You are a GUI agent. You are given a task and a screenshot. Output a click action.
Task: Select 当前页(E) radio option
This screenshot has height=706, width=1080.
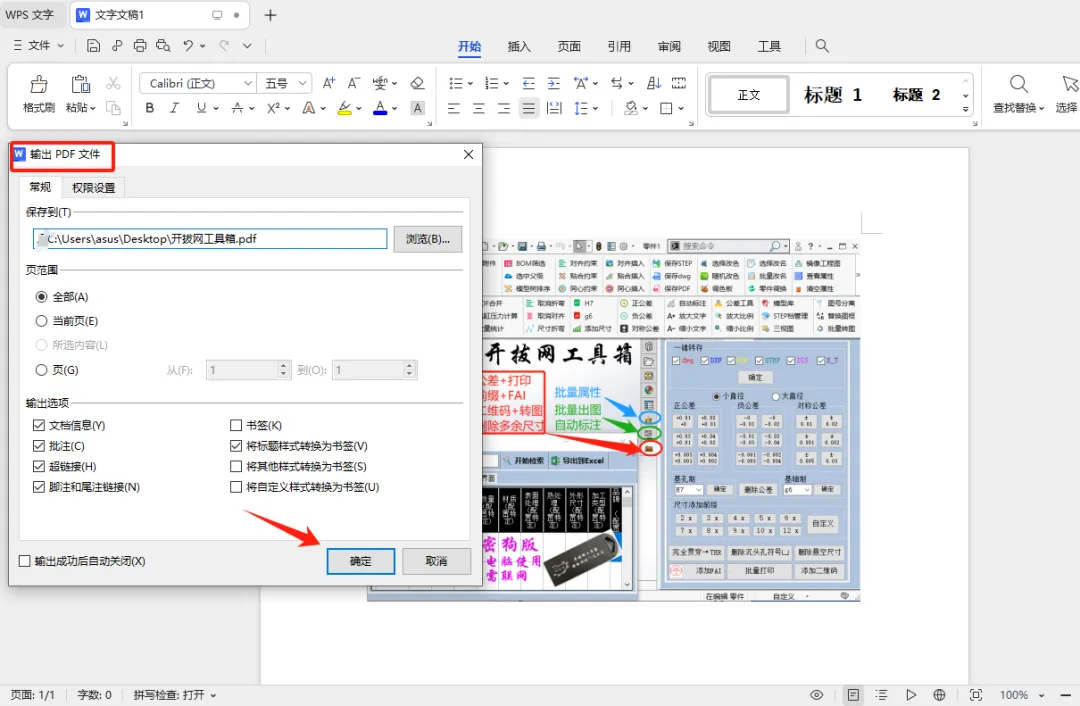41,321
